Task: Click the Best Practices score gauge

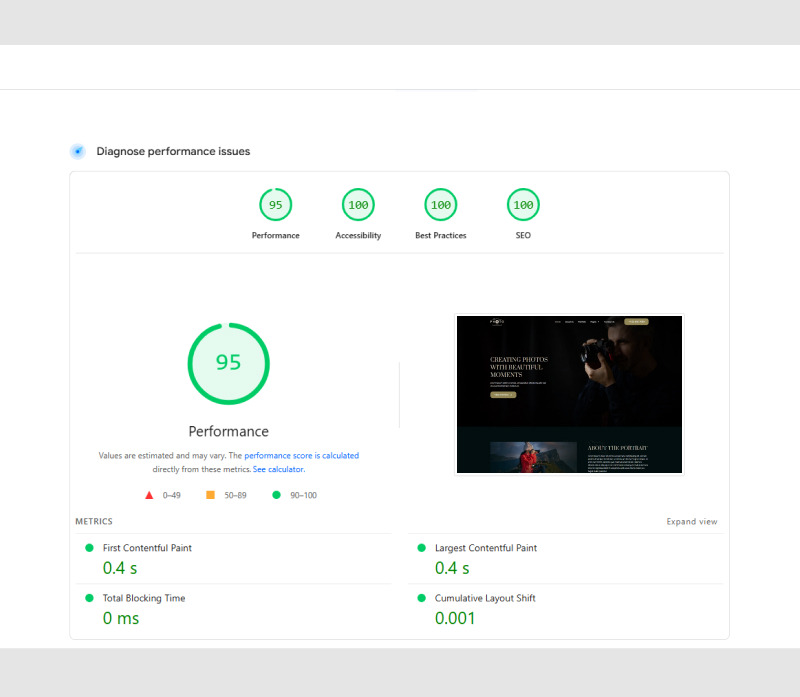Action: tap(440, 204)
